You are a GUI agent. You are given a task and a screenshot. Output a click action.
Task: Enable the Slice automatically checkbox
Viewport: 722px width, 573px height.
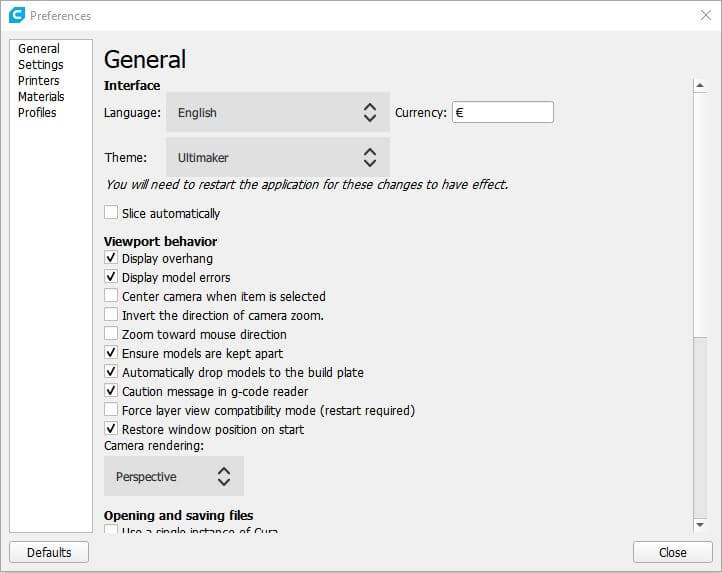point(111,213)
